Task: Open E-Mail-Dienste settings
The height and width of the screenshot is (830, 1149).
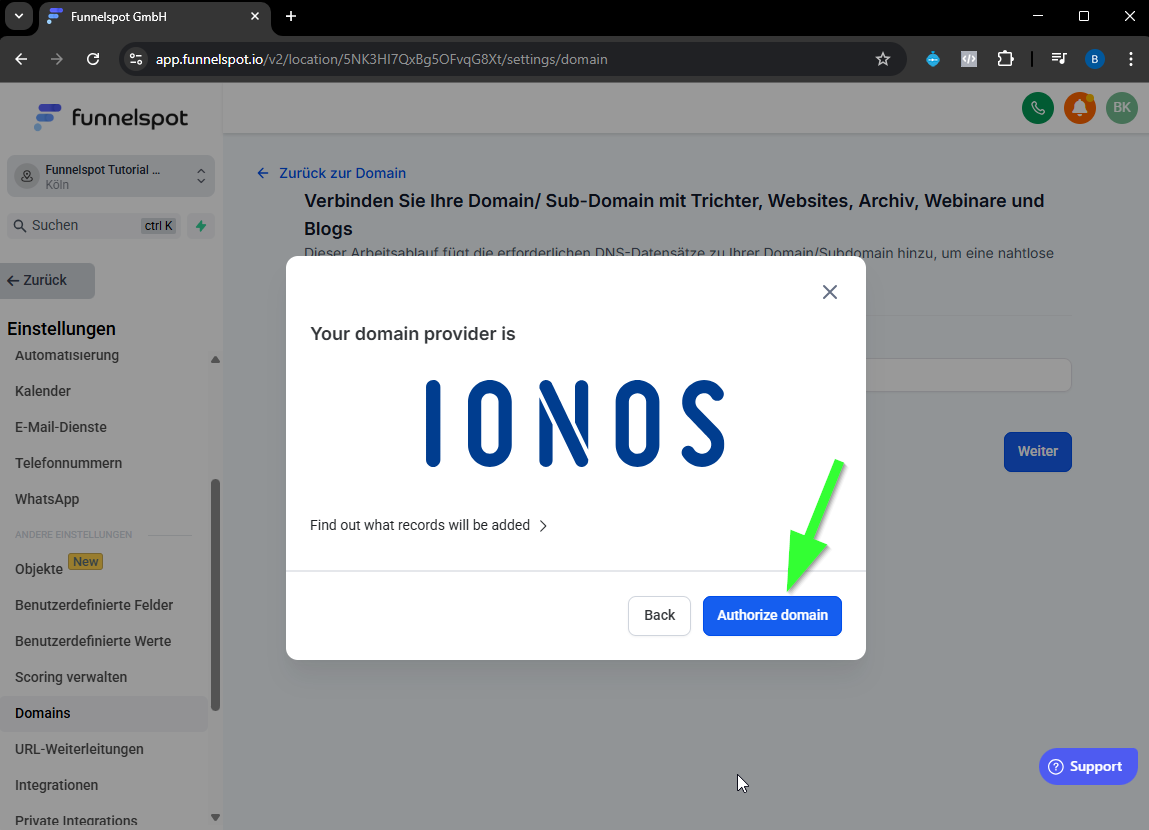Action: (x=61, y=427)
